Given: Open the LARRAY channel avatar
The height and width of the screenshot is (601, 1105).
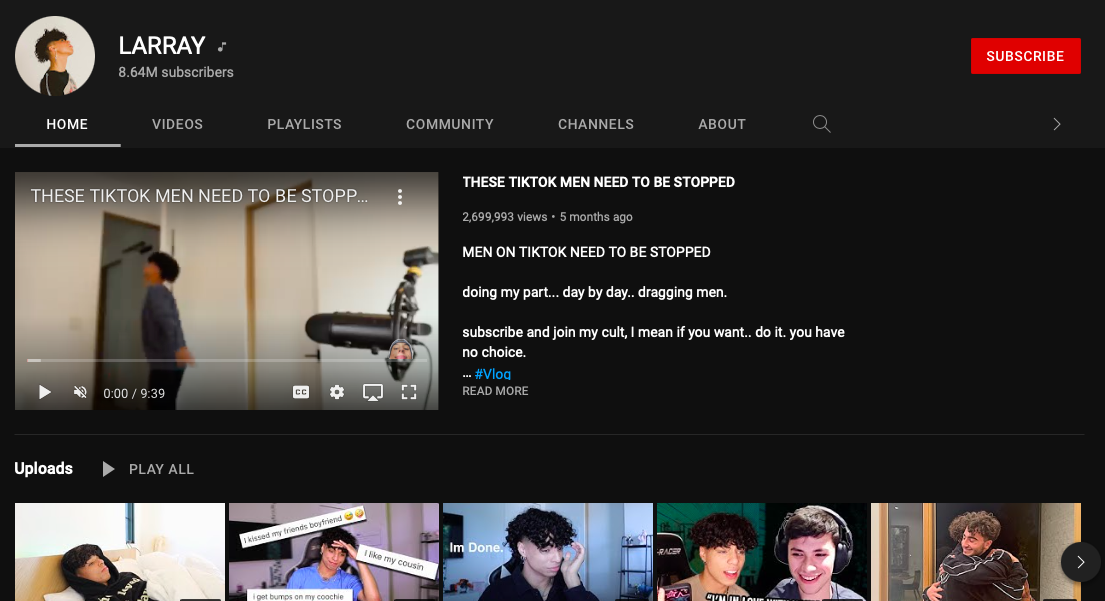Looking at the screenshot, I should [55, 56].
